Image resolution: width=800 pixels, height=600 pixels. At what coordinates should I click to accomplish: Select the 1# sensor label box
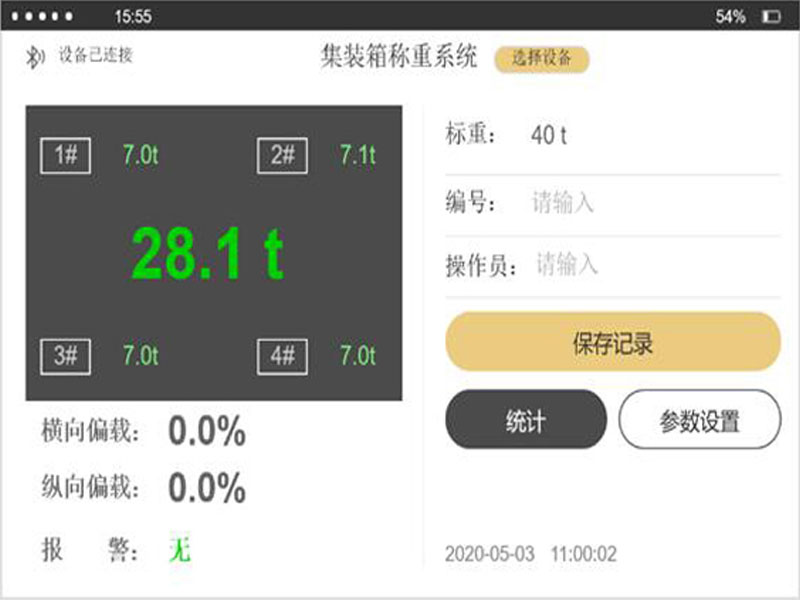(66, 155)
